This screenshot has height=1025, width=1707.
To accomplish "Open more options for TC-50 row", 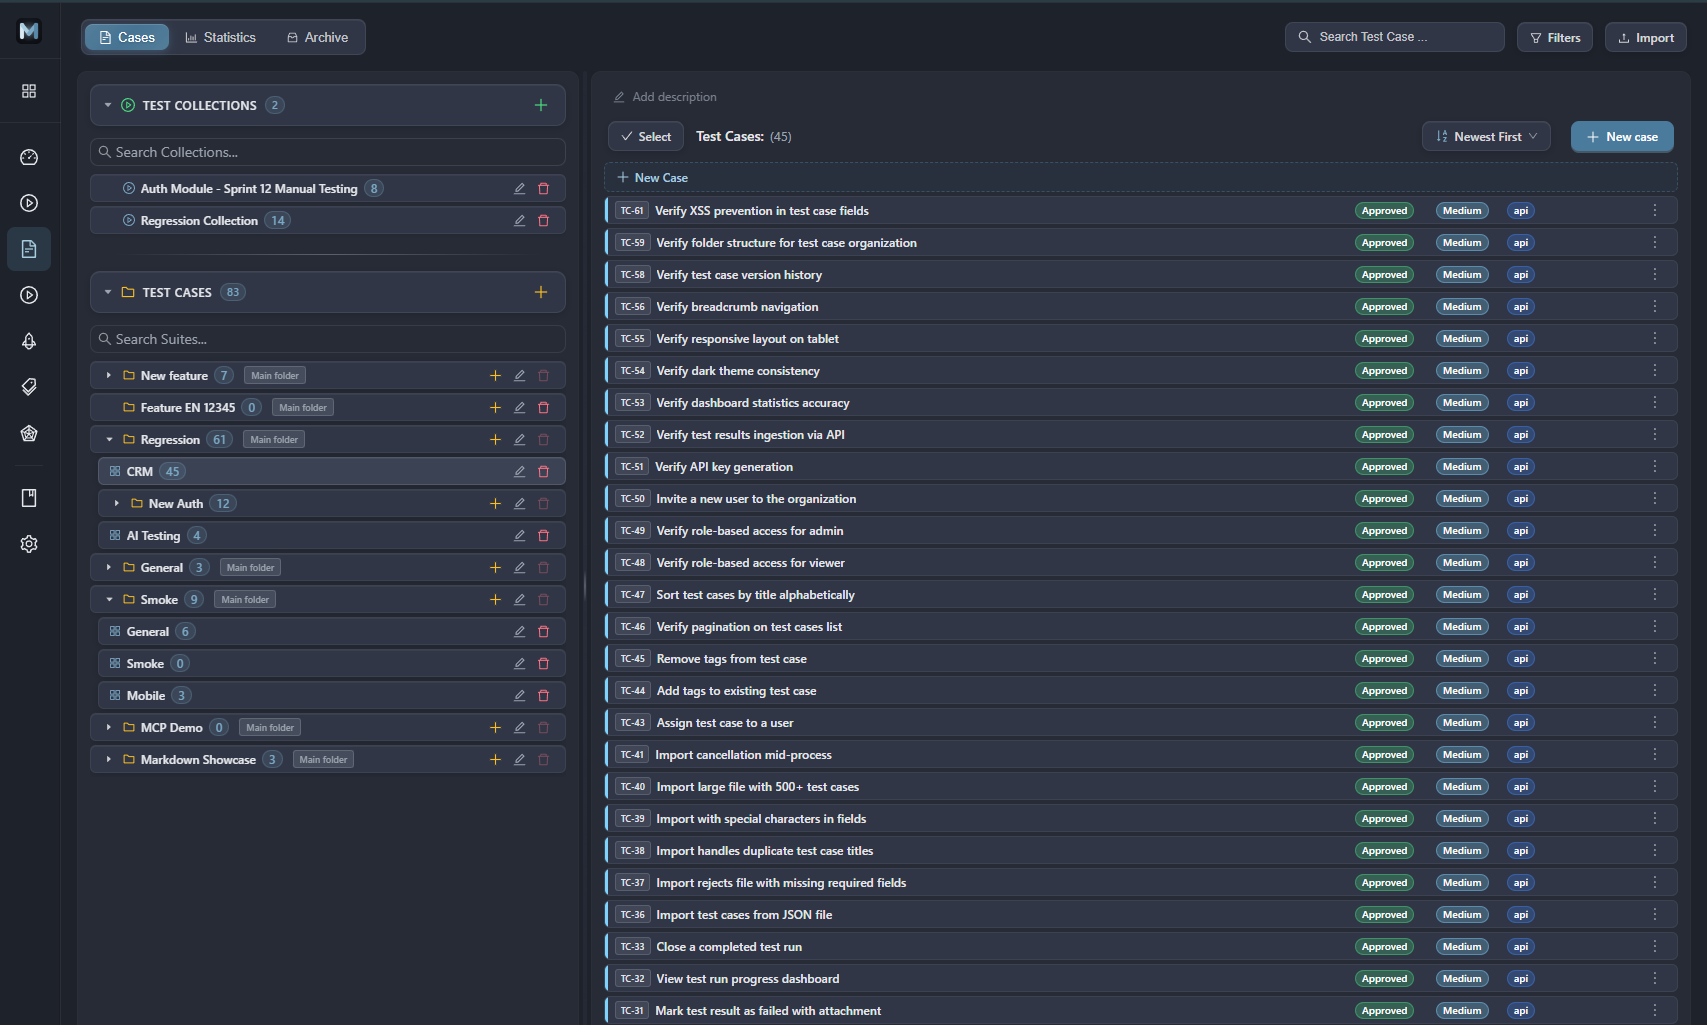I will [x=1655, y=499].
